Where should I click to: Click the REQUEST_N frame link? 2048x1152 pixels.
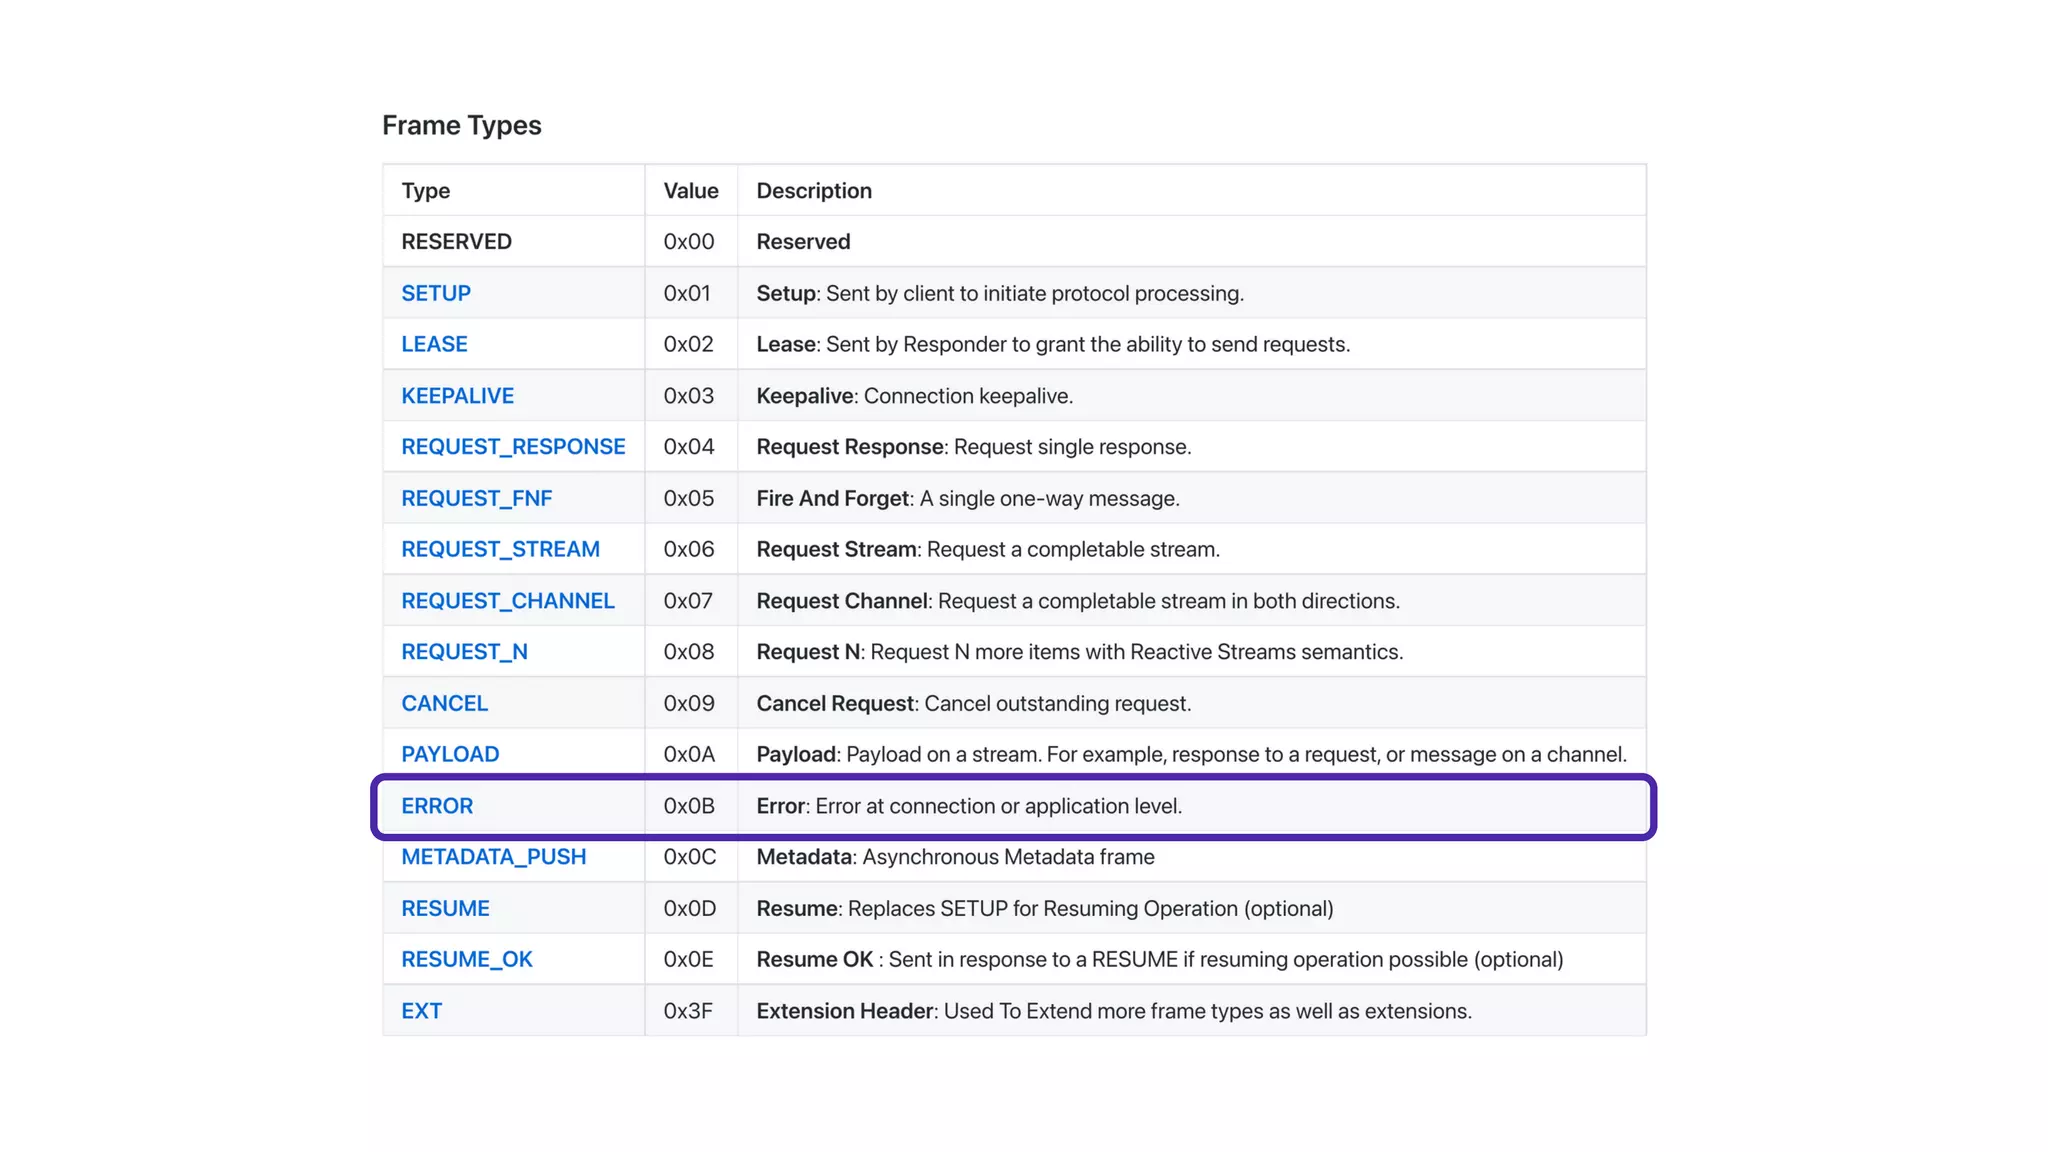464,652
